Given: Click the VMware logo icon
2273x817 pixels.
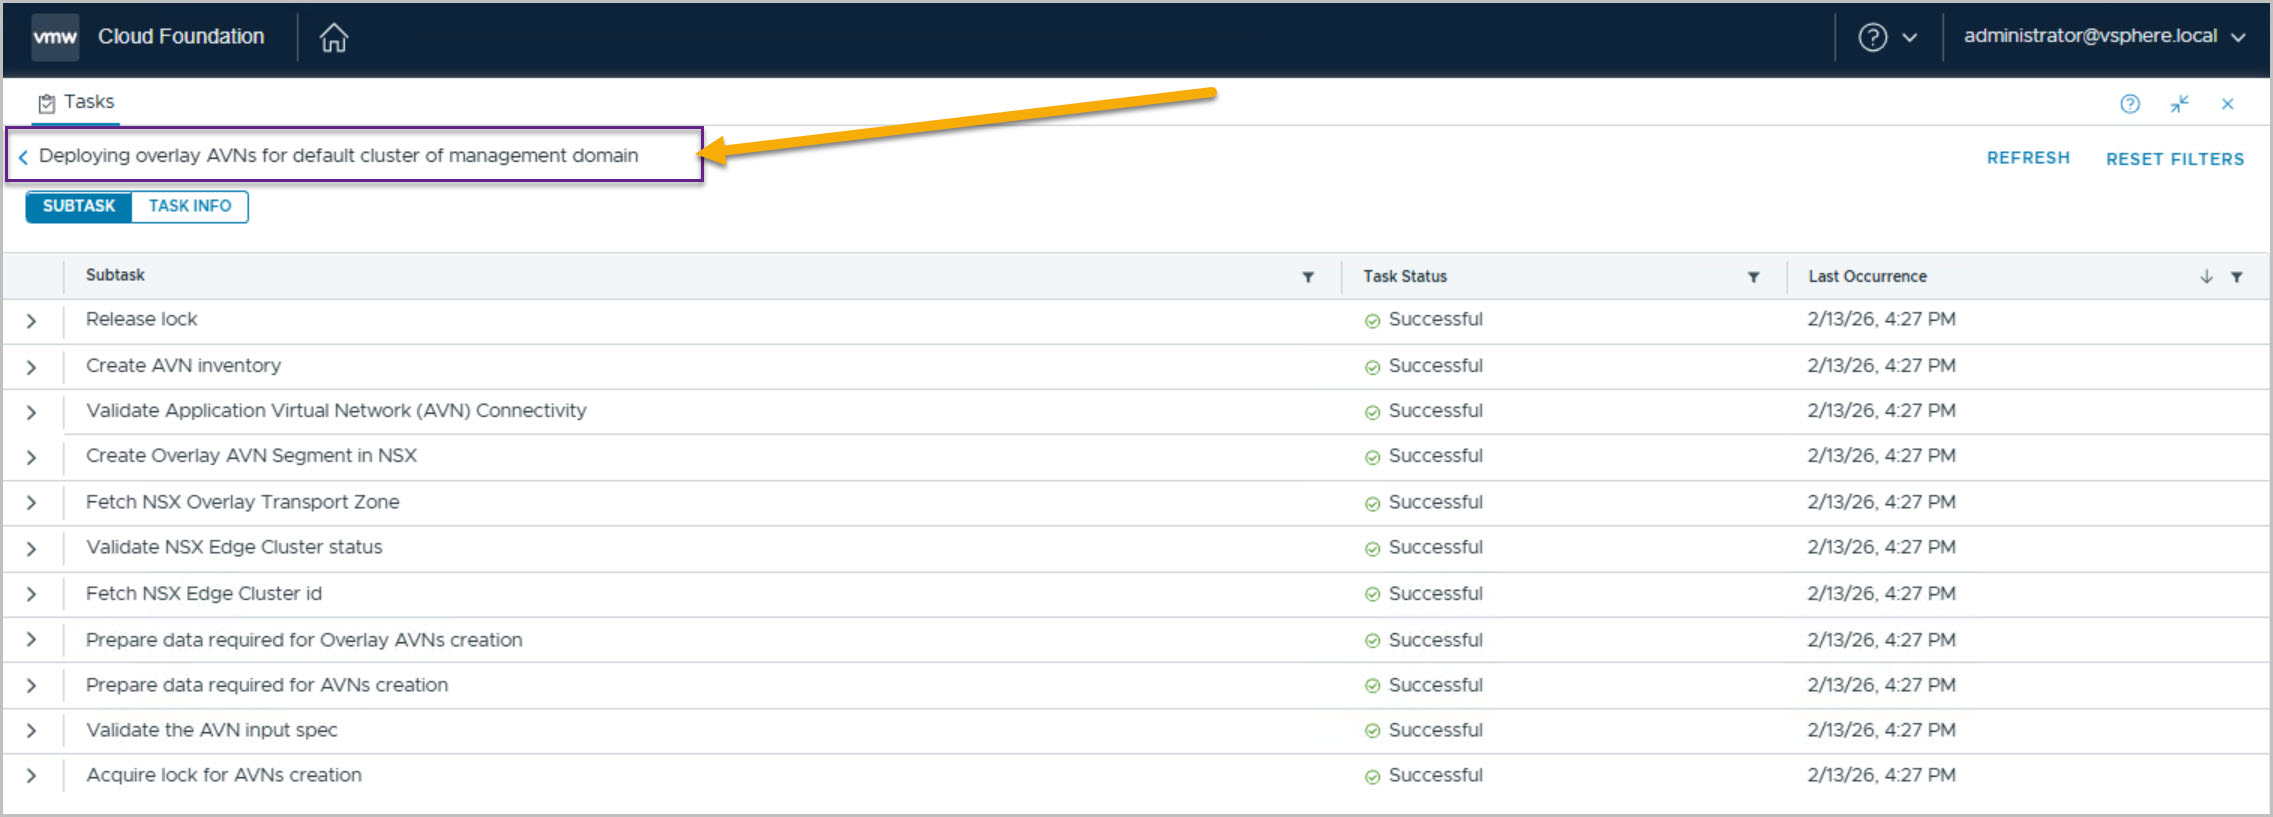Looking at the screenshot, I should (55, 38).
